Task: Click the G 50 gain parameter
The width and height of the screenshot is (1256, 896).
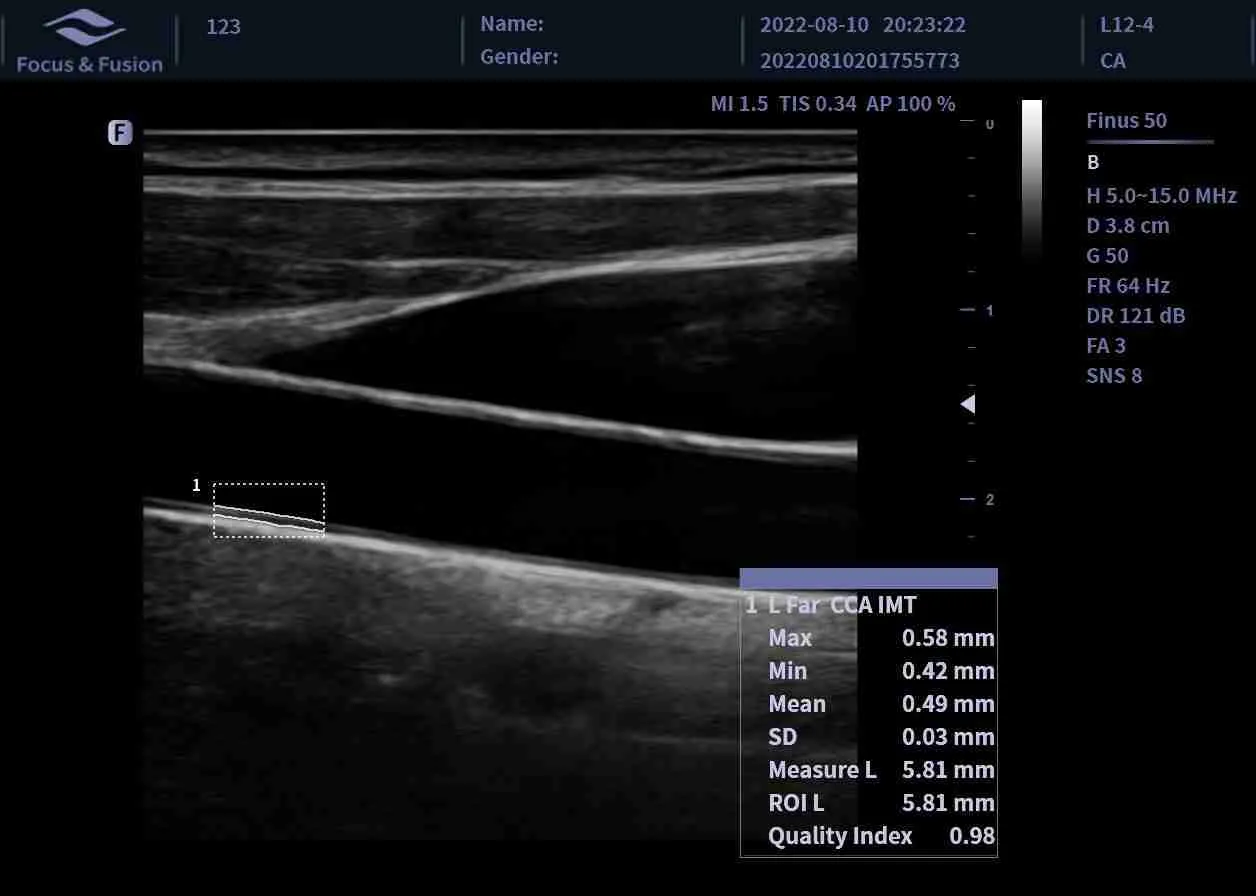Action: click(x=1107, y=256)
